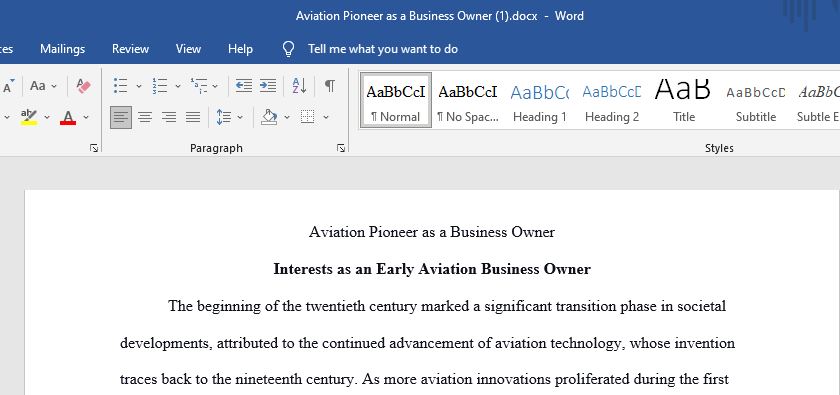Apply shading with paint bucket icon

click(269, 117)
